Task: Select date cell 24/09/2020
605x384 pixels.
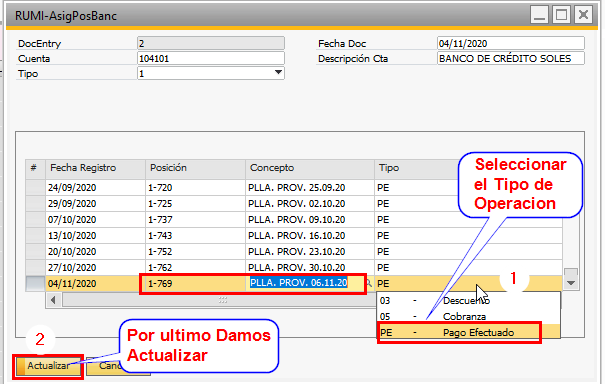Action: (x=95, y=188)
